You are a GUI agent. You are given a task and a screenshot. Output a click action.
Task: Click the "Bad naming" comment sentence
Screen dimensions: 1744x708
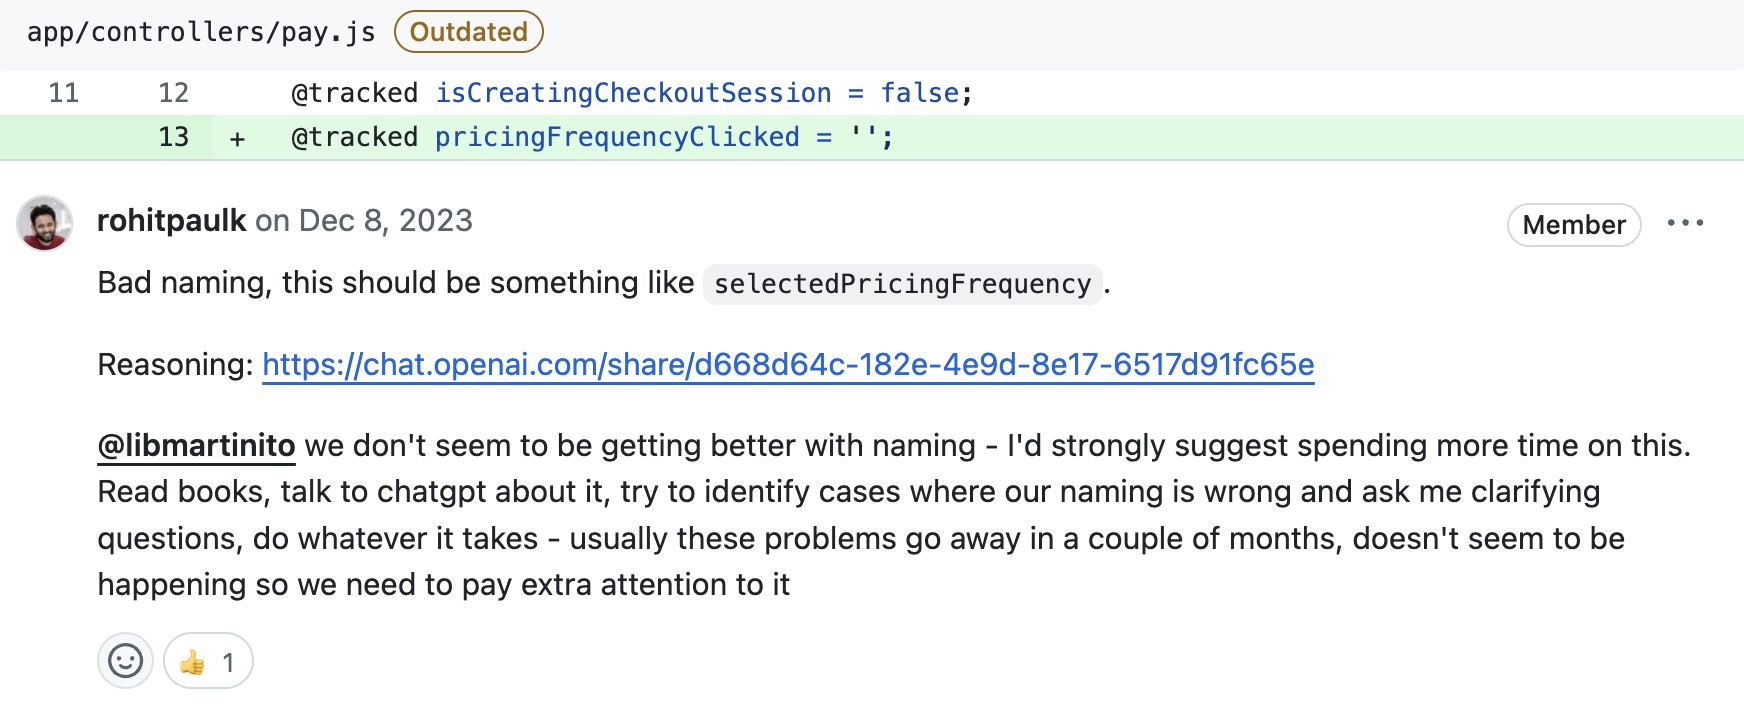click(395, 283)
